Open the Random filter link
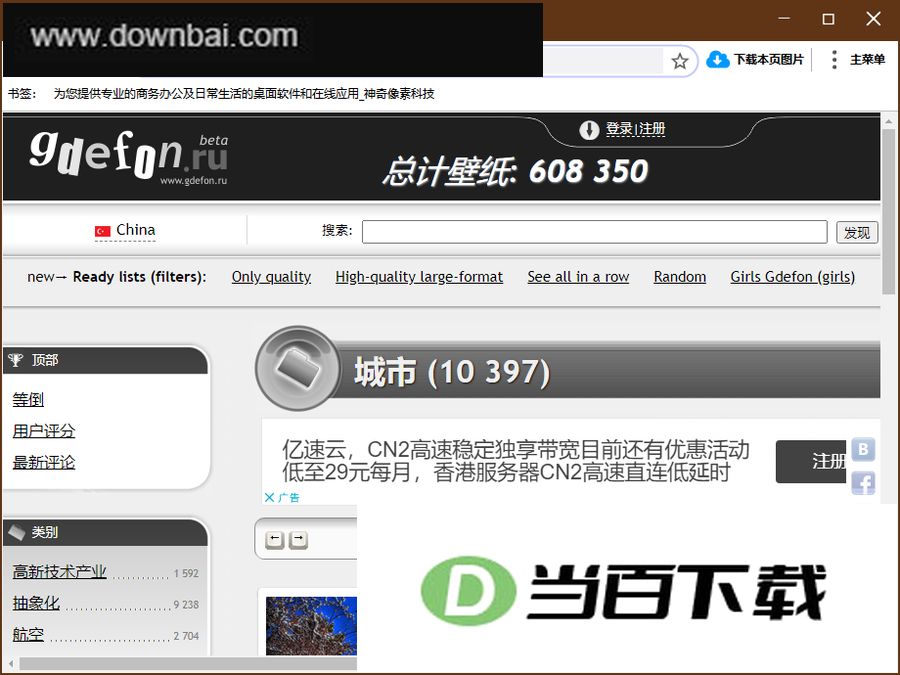Image resolution: width=900 pixels, height=675 pixels. pos(680,277)
